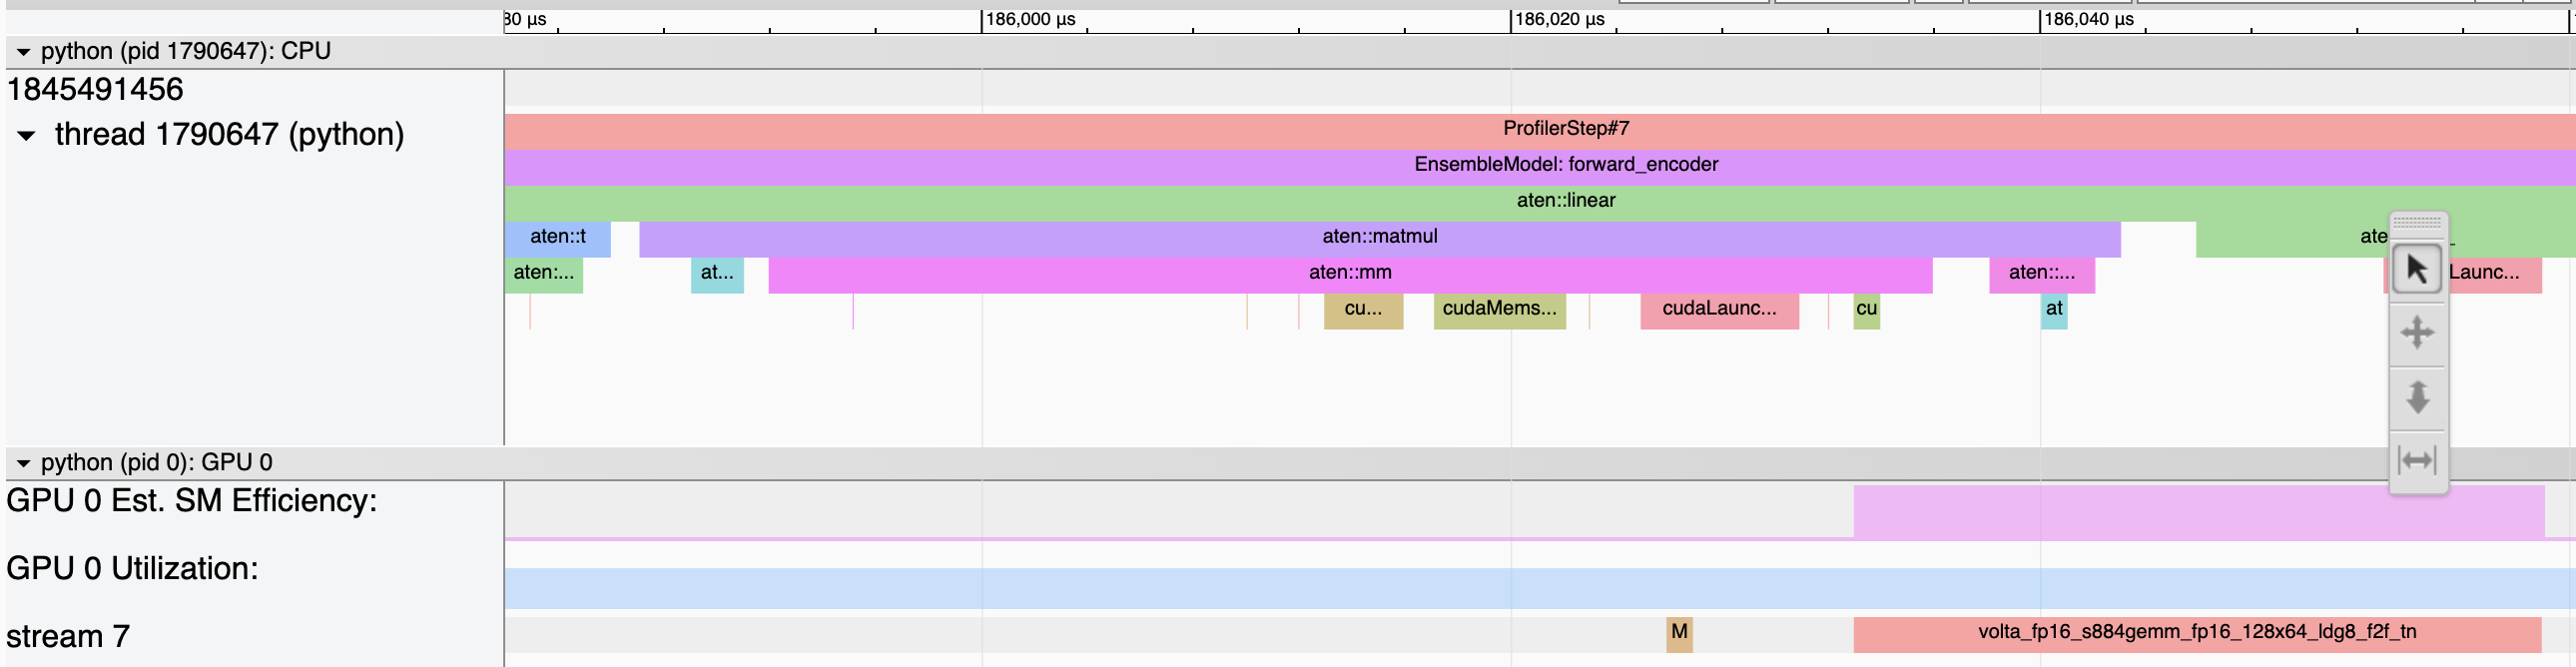The width and height of the screenshot is (2576, 667).
Task: Click the blue aten::t slice
Action: tap(557, 237)
